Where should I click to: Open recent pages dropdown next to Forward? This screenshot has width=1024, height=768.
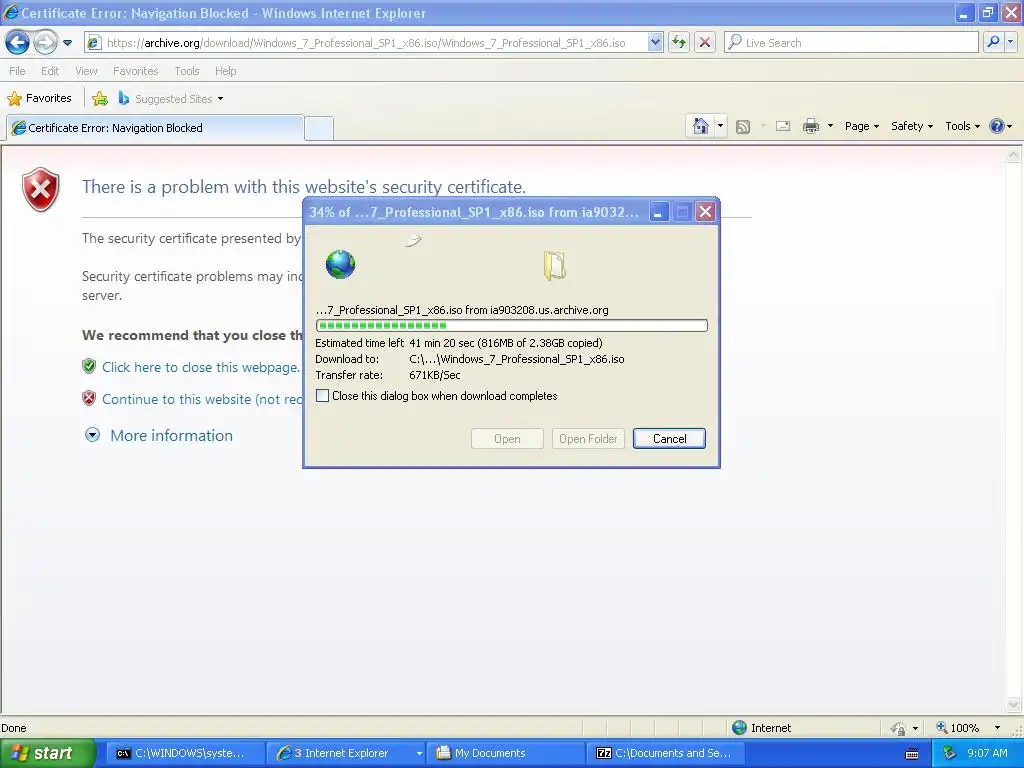click(67, 43)
